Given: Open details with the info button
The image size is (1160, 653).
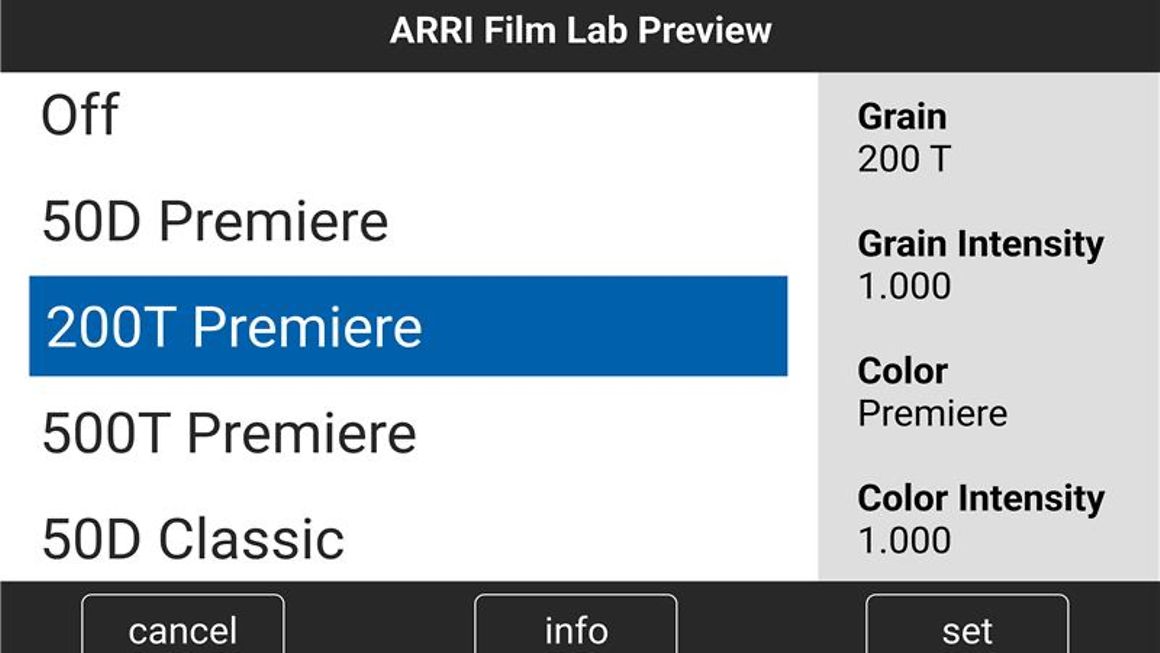Looking at the screenshot, I should (575, 628).
